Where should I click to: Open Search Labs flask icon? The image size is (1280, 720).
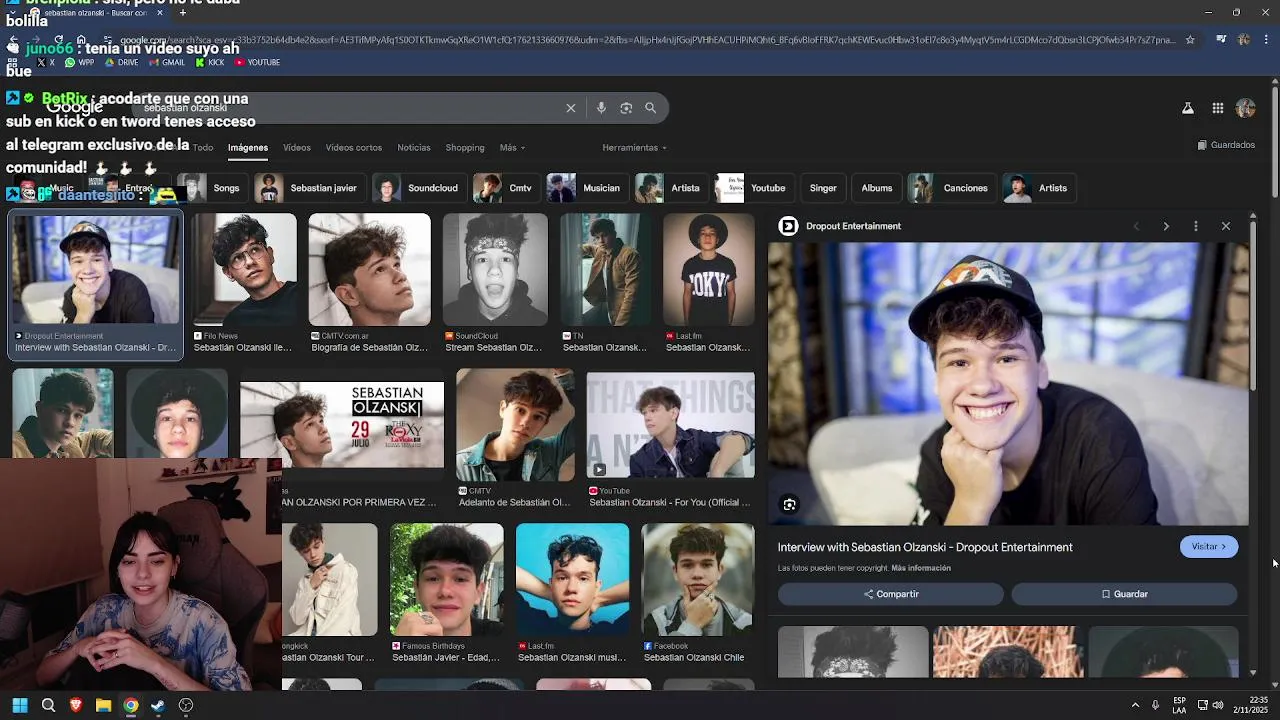pos(1188,108)
